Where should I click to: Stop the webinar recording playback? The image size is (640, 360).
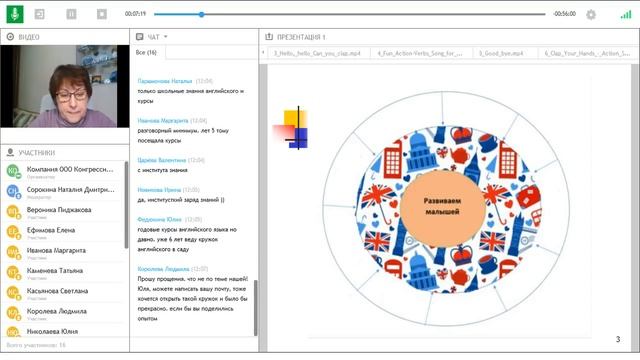tap(102, 14)
